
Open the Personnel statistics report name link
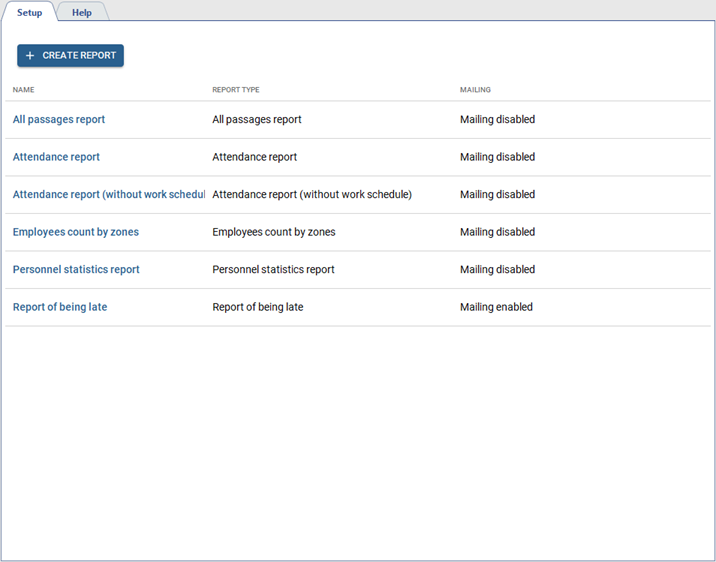pyautogui.click(x=76, y=270)
